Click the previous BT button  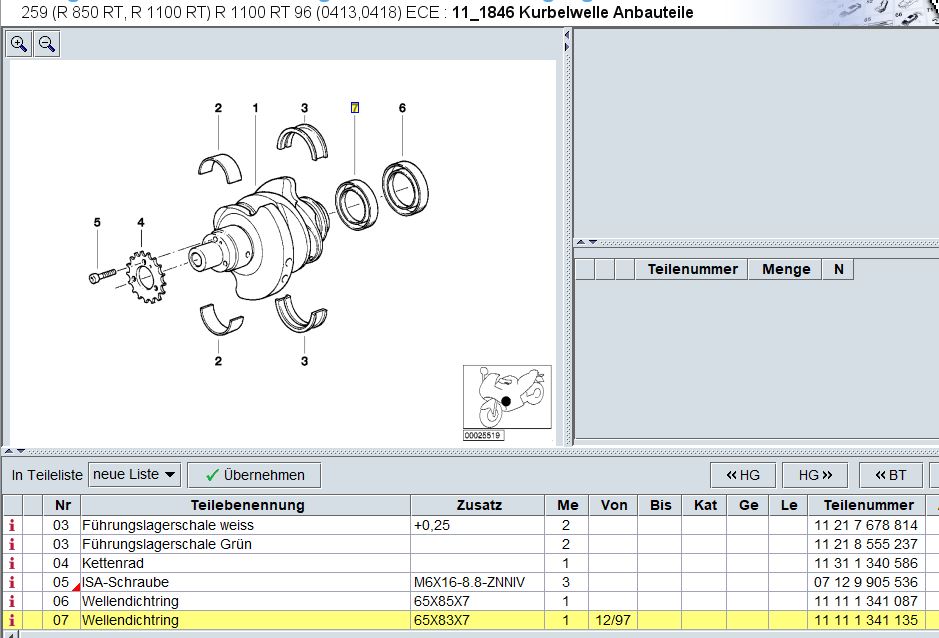(890, 475)
